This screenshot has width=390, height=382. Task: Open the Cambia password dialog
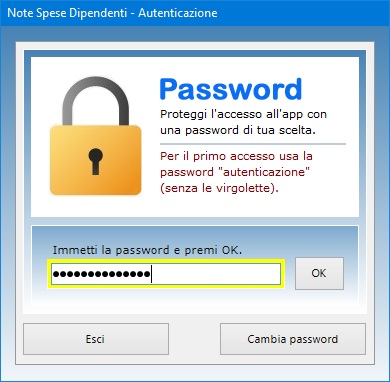(x=293, y=339)
